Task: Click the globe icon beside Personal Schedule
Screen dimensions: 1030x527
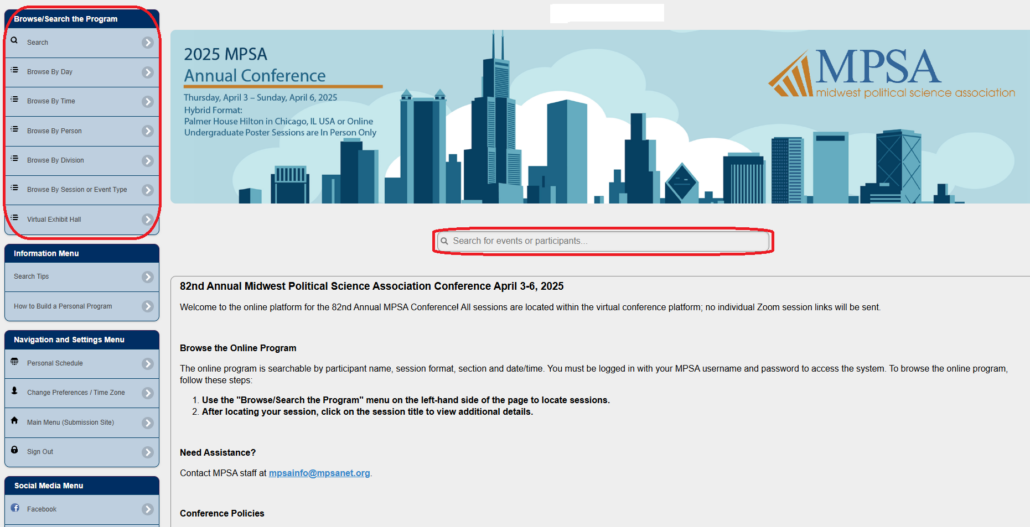Action: [x=14, y=361]
